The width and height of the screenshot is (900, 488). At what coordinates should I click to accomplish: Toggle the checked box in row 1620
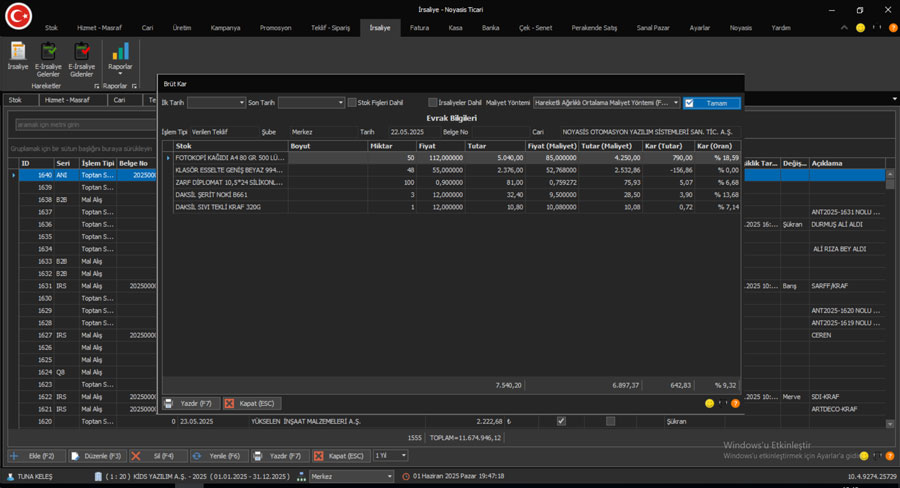click(561, 421)
